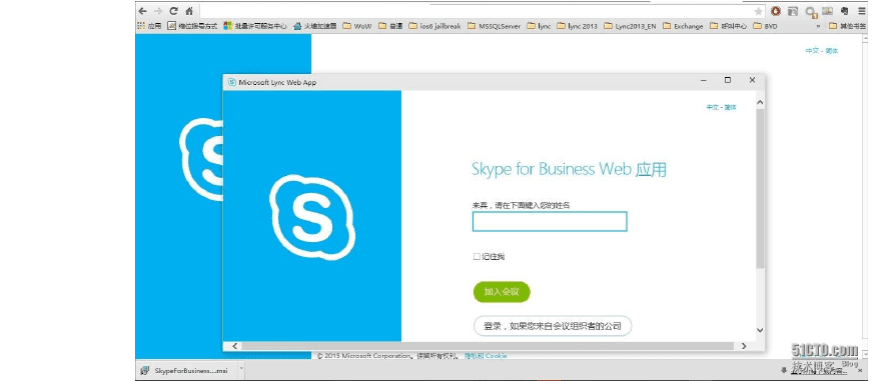Click the Lync window scrollbar down arrow
The height and width of the screenshot is (381, 893).
coord(760,330)
